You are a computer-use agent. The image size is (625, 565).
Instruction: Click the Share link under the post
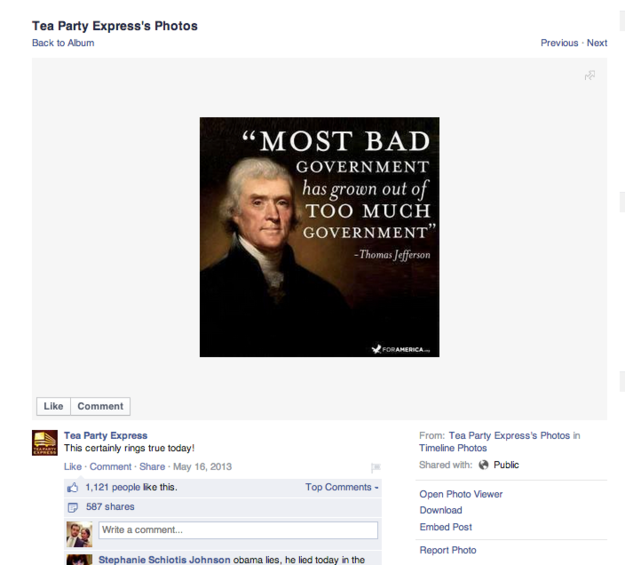point(152,467)
